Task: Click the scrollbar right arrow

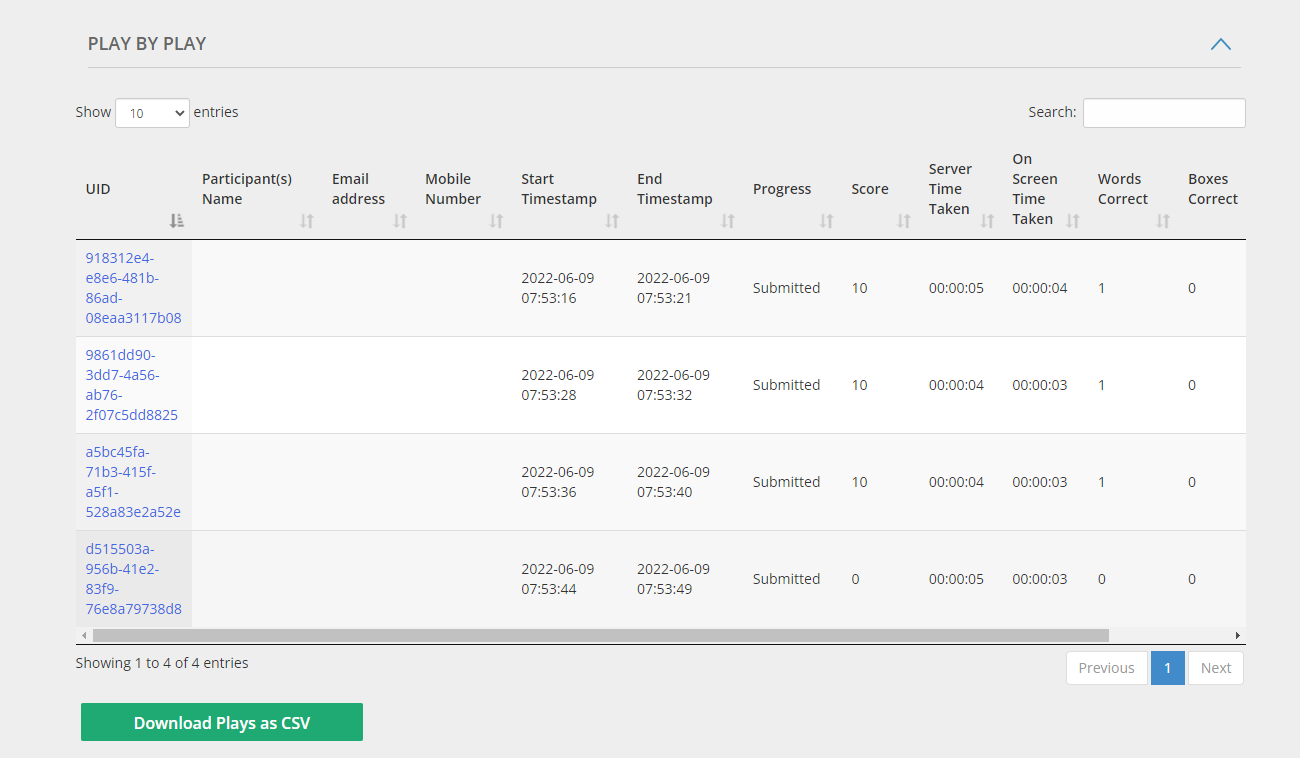Action: pyautogui.click(x=1238, y=635)
